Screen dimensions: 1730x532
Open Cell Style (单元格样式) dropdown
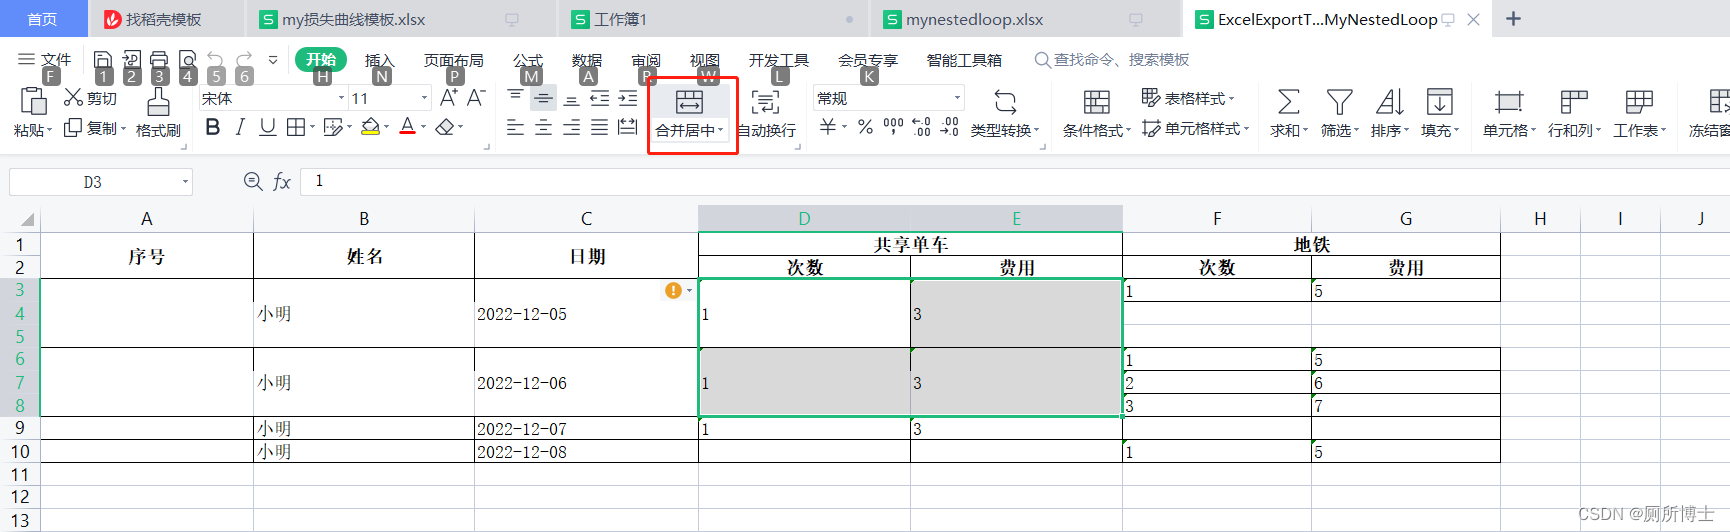(x=1196, y=128)
